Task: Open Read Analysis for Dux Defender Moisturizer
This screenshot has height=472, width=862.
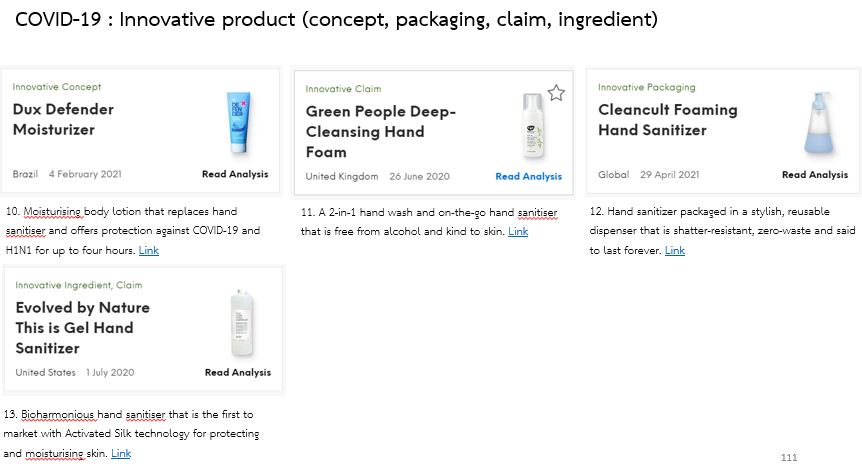Action: [x=235, y=174]
